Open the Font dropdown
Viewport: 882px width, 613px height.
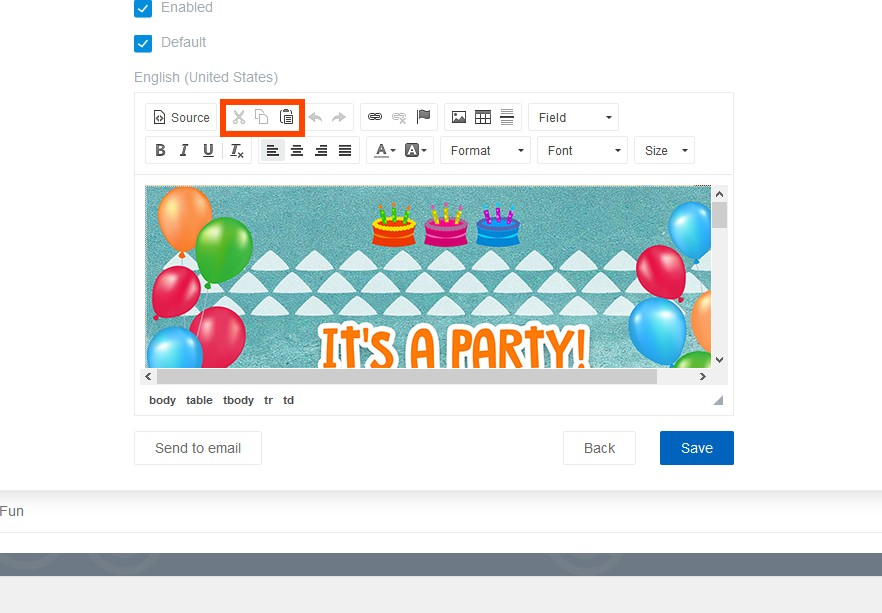[x=581, y=150]
